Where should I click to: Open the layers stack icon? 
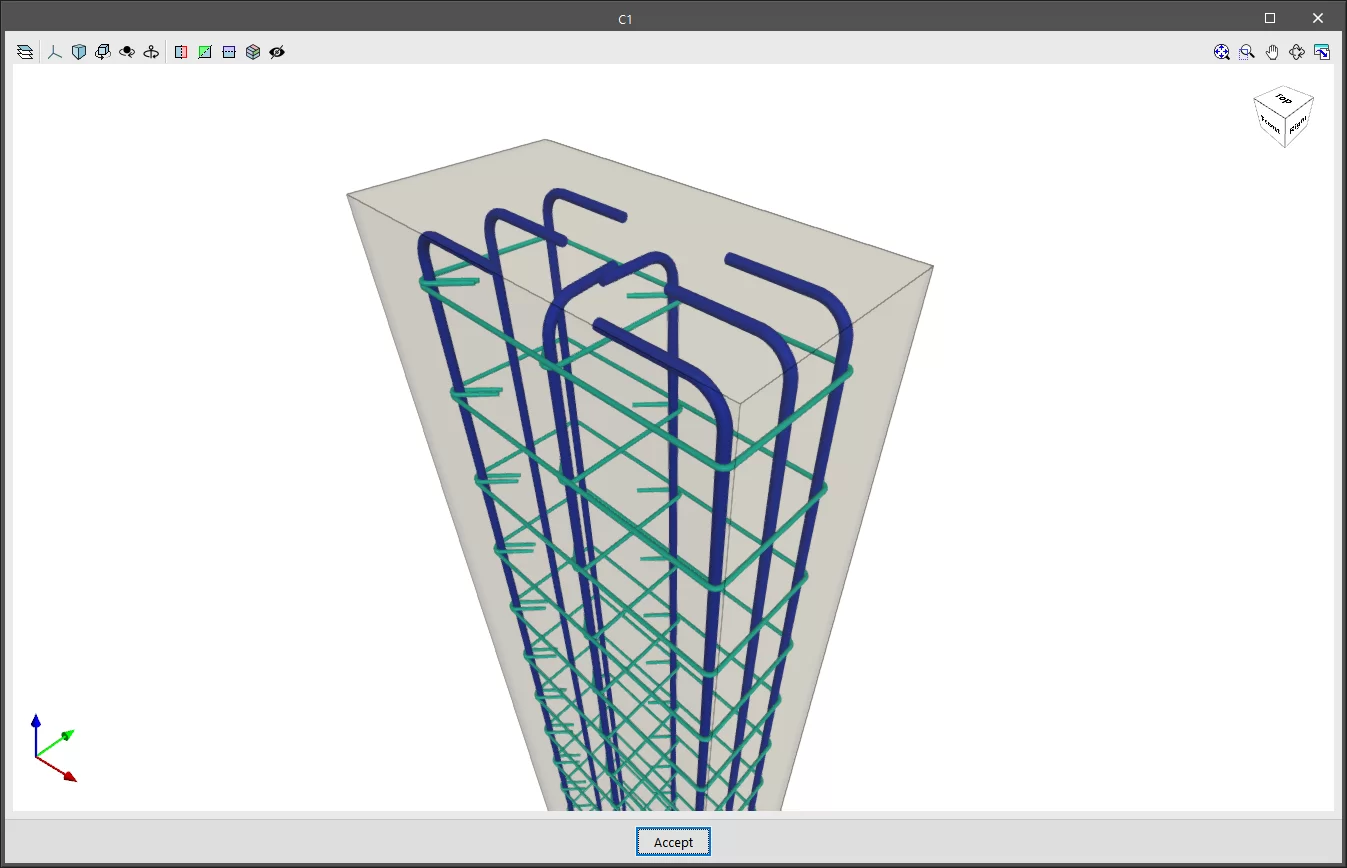point(25,52)
